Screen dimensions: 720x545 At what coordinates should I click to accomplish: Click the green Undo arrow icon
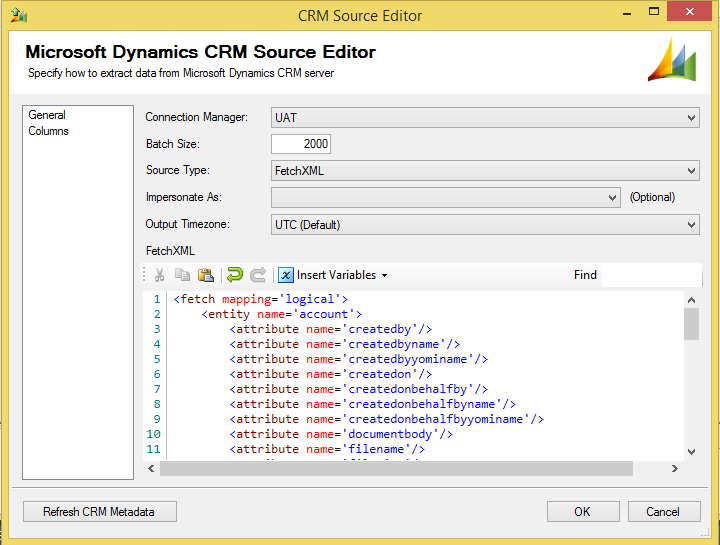(x=234, y=275)
